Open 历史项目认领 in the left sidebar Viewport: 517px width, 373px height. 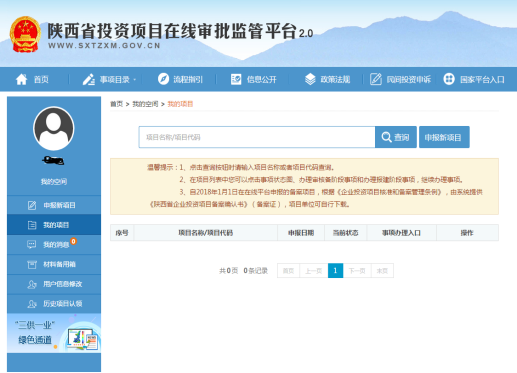54,304
